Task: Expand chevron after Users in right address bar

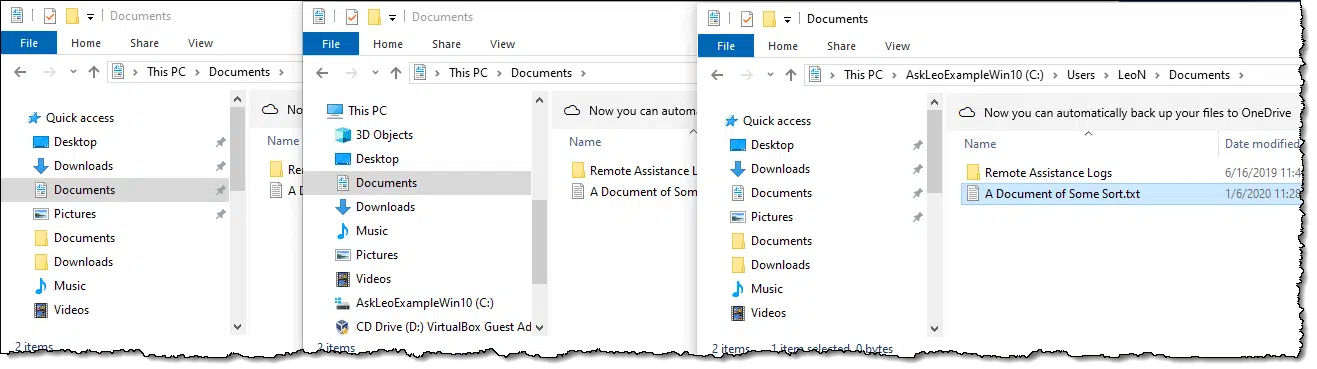Action: [1108, 75]
